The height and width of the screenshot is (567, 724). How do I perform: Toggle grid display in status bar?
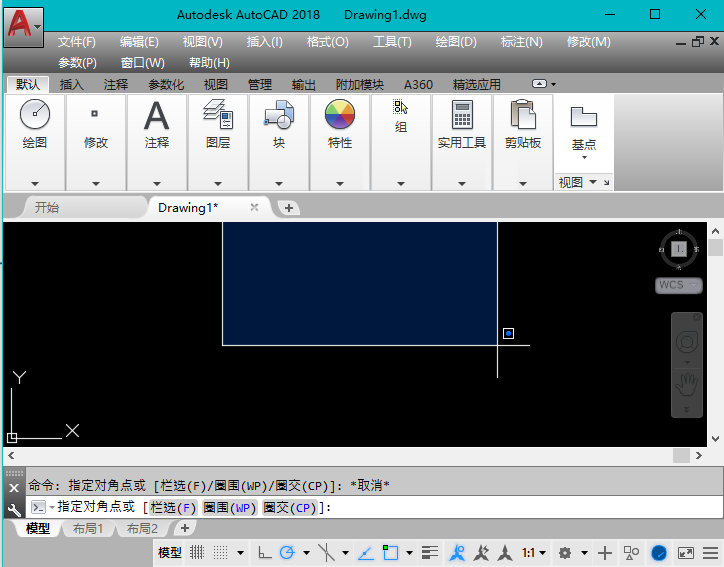click(197, 552)
